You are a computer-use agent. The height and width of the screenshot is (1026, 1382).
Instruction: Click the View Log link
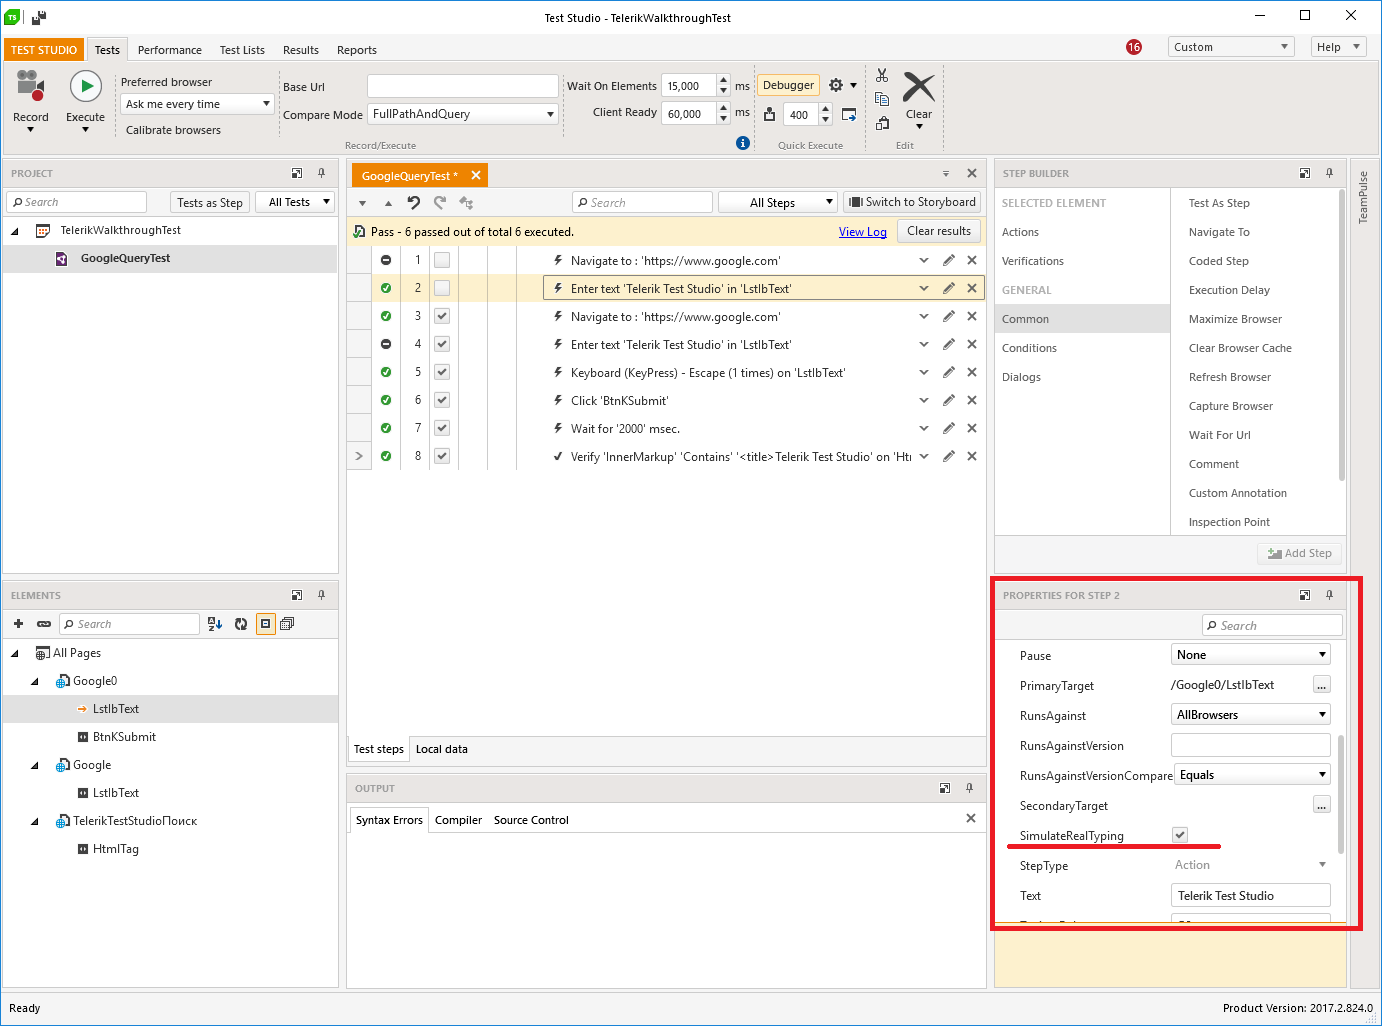[x=863, y=232]
